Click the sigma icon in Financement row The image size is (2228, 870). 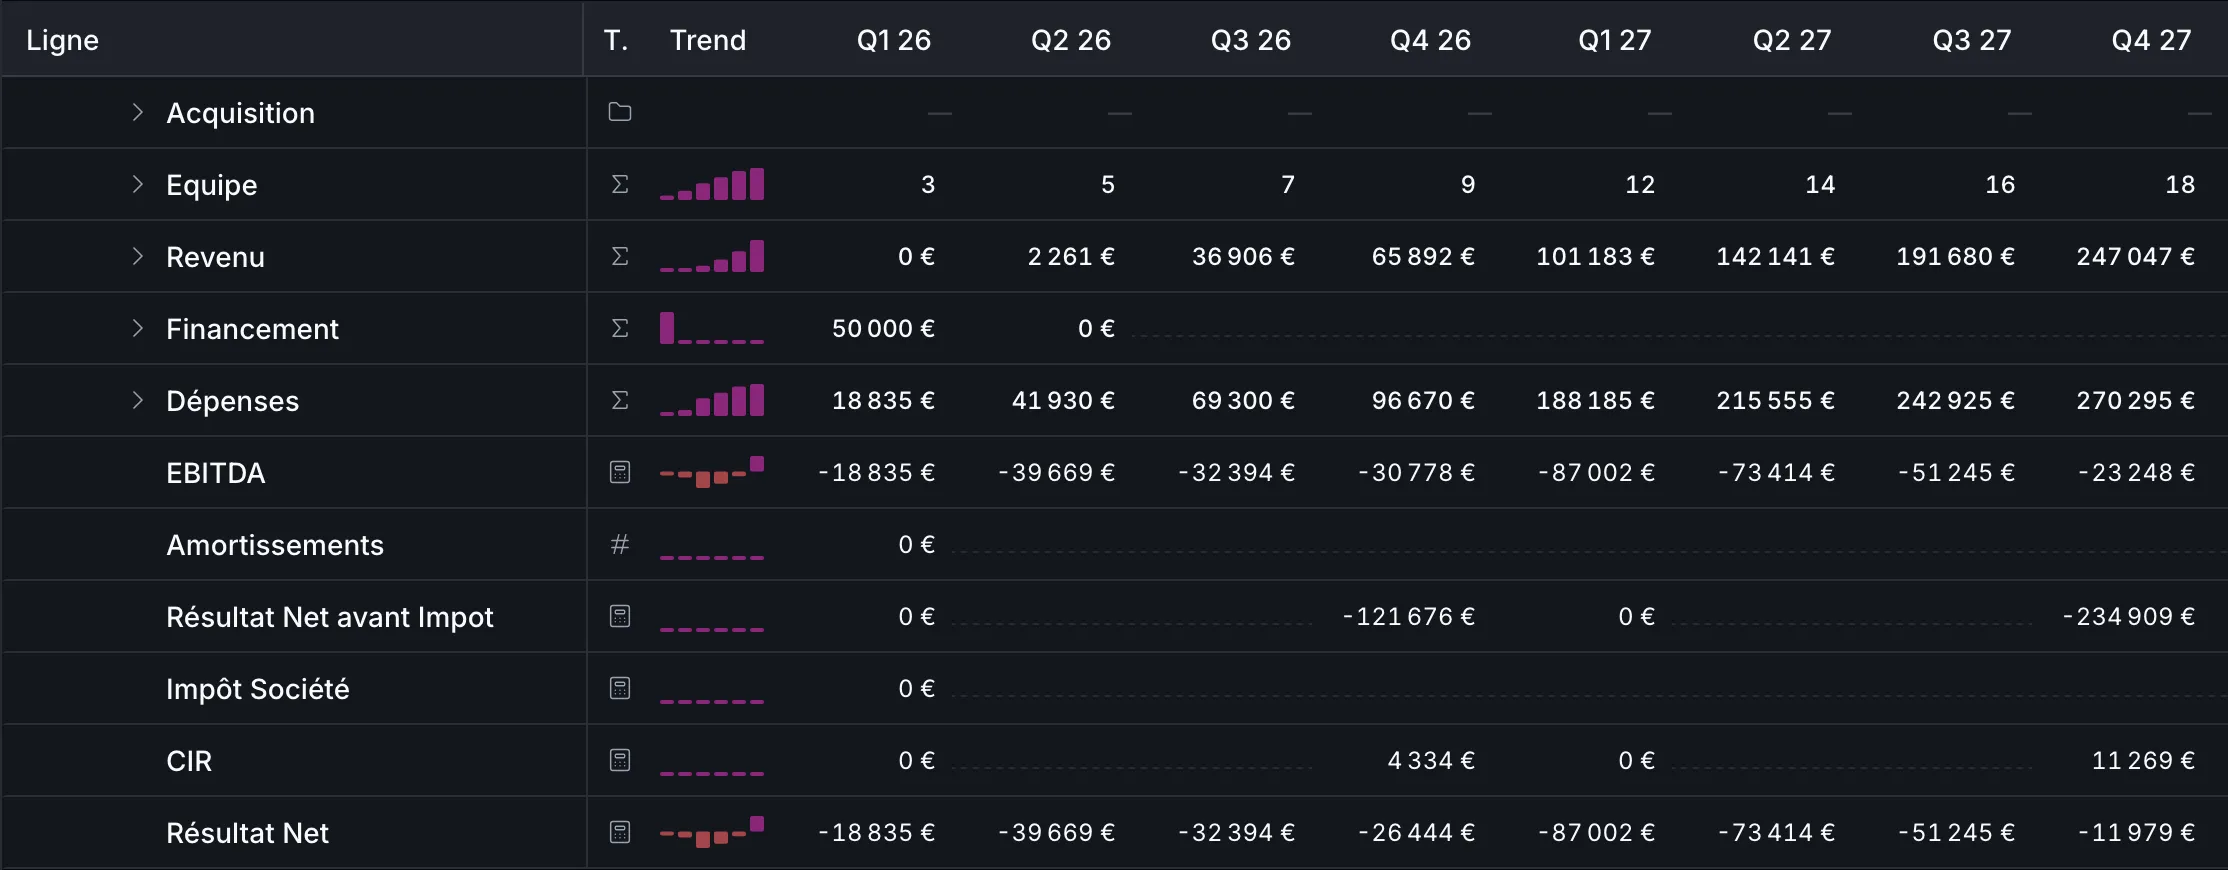pos(620,328)
